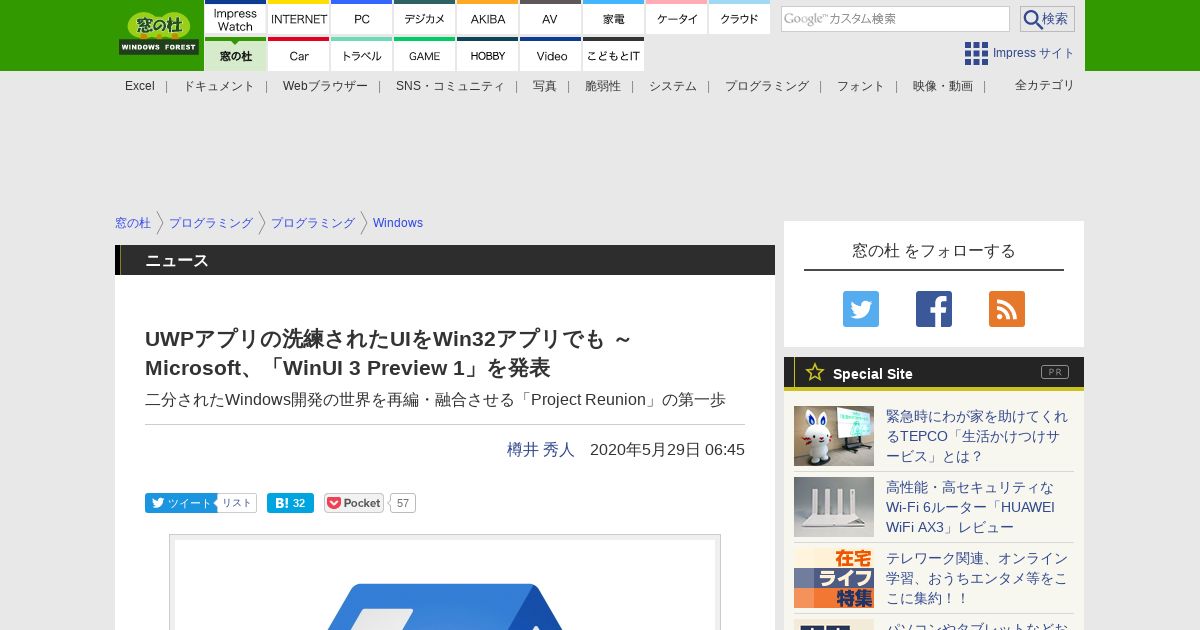Click the 在宅ライフ特集 thumbnail
This screenshot has width=1200, height=630.
[x=834, y=578]
